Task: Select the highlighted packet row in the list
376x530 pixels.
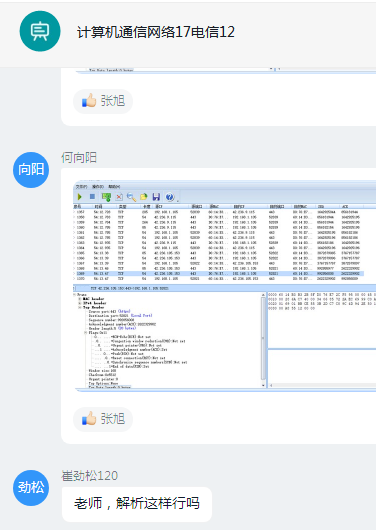Action: pyautogui.click(x=219, y=273)
